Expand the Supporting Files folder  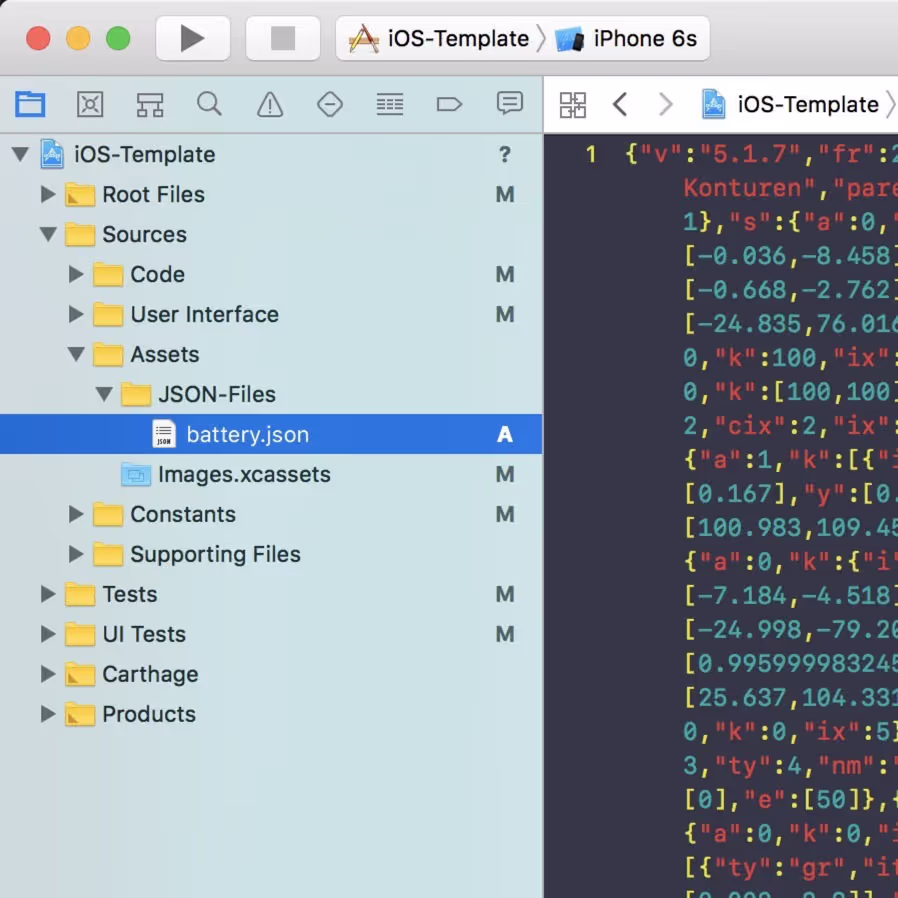76,554
